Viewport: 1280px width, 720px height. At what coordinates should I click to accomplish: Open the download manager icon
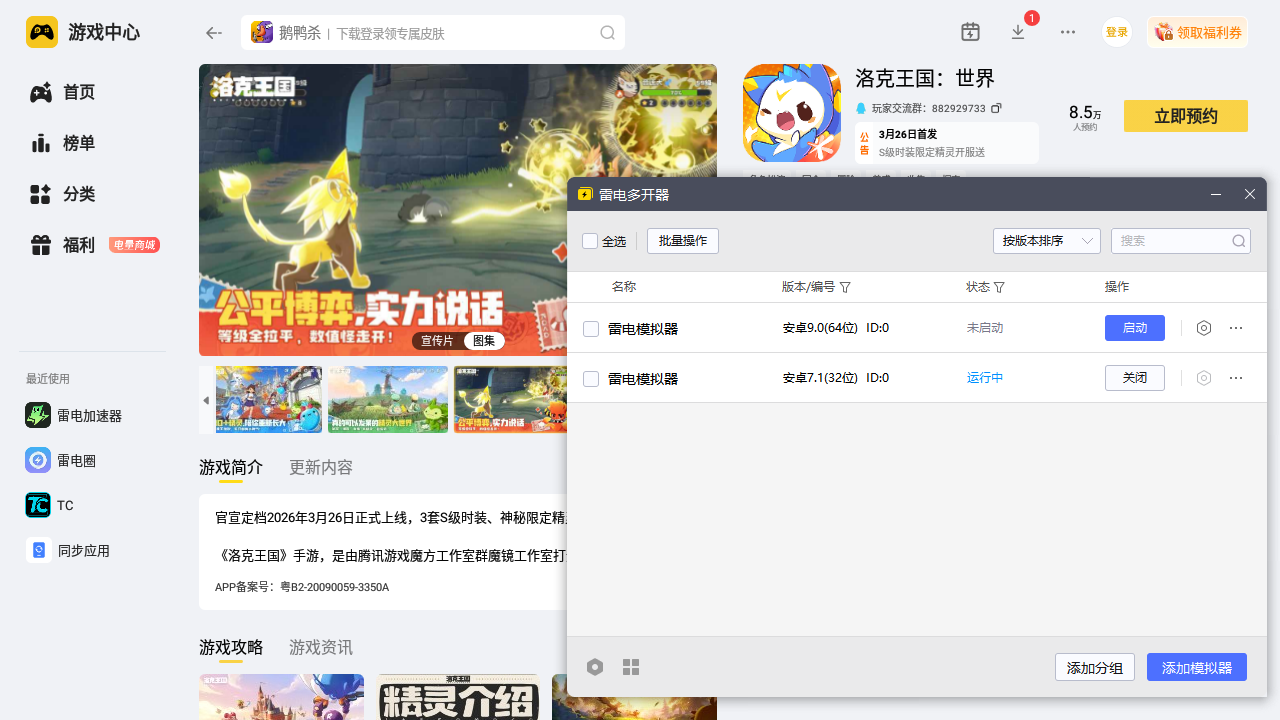pos(1018,32)
